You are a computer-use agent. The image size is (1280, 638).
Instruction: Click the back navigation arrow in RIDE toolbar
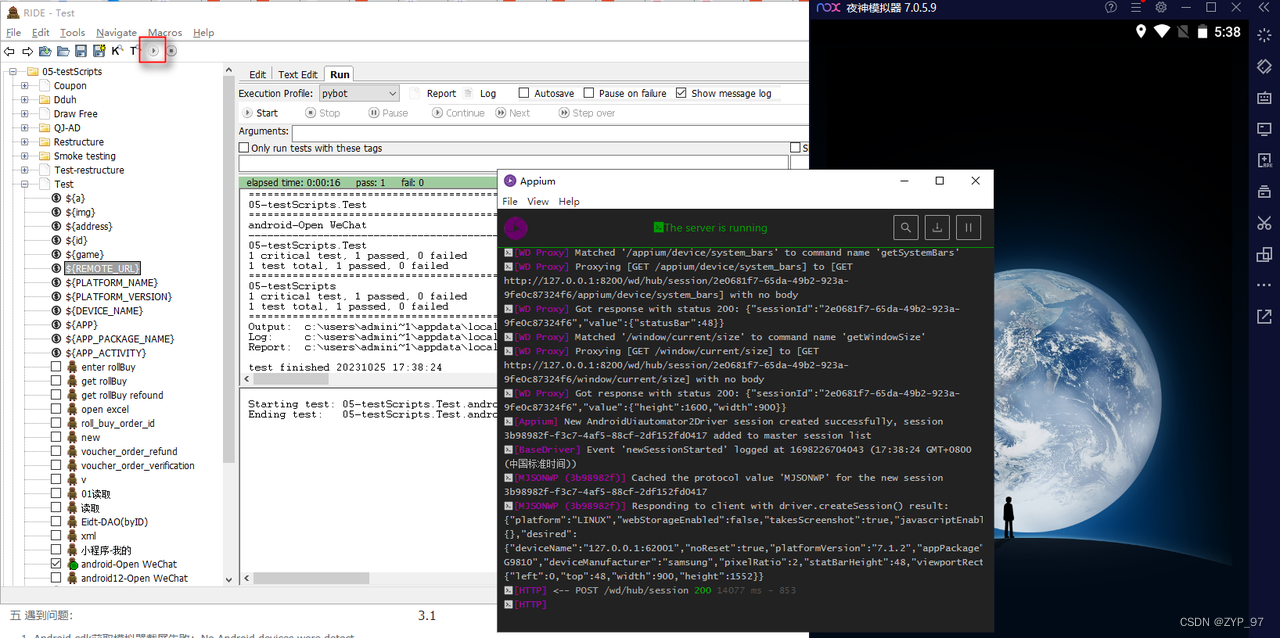(x=10, y=50)
